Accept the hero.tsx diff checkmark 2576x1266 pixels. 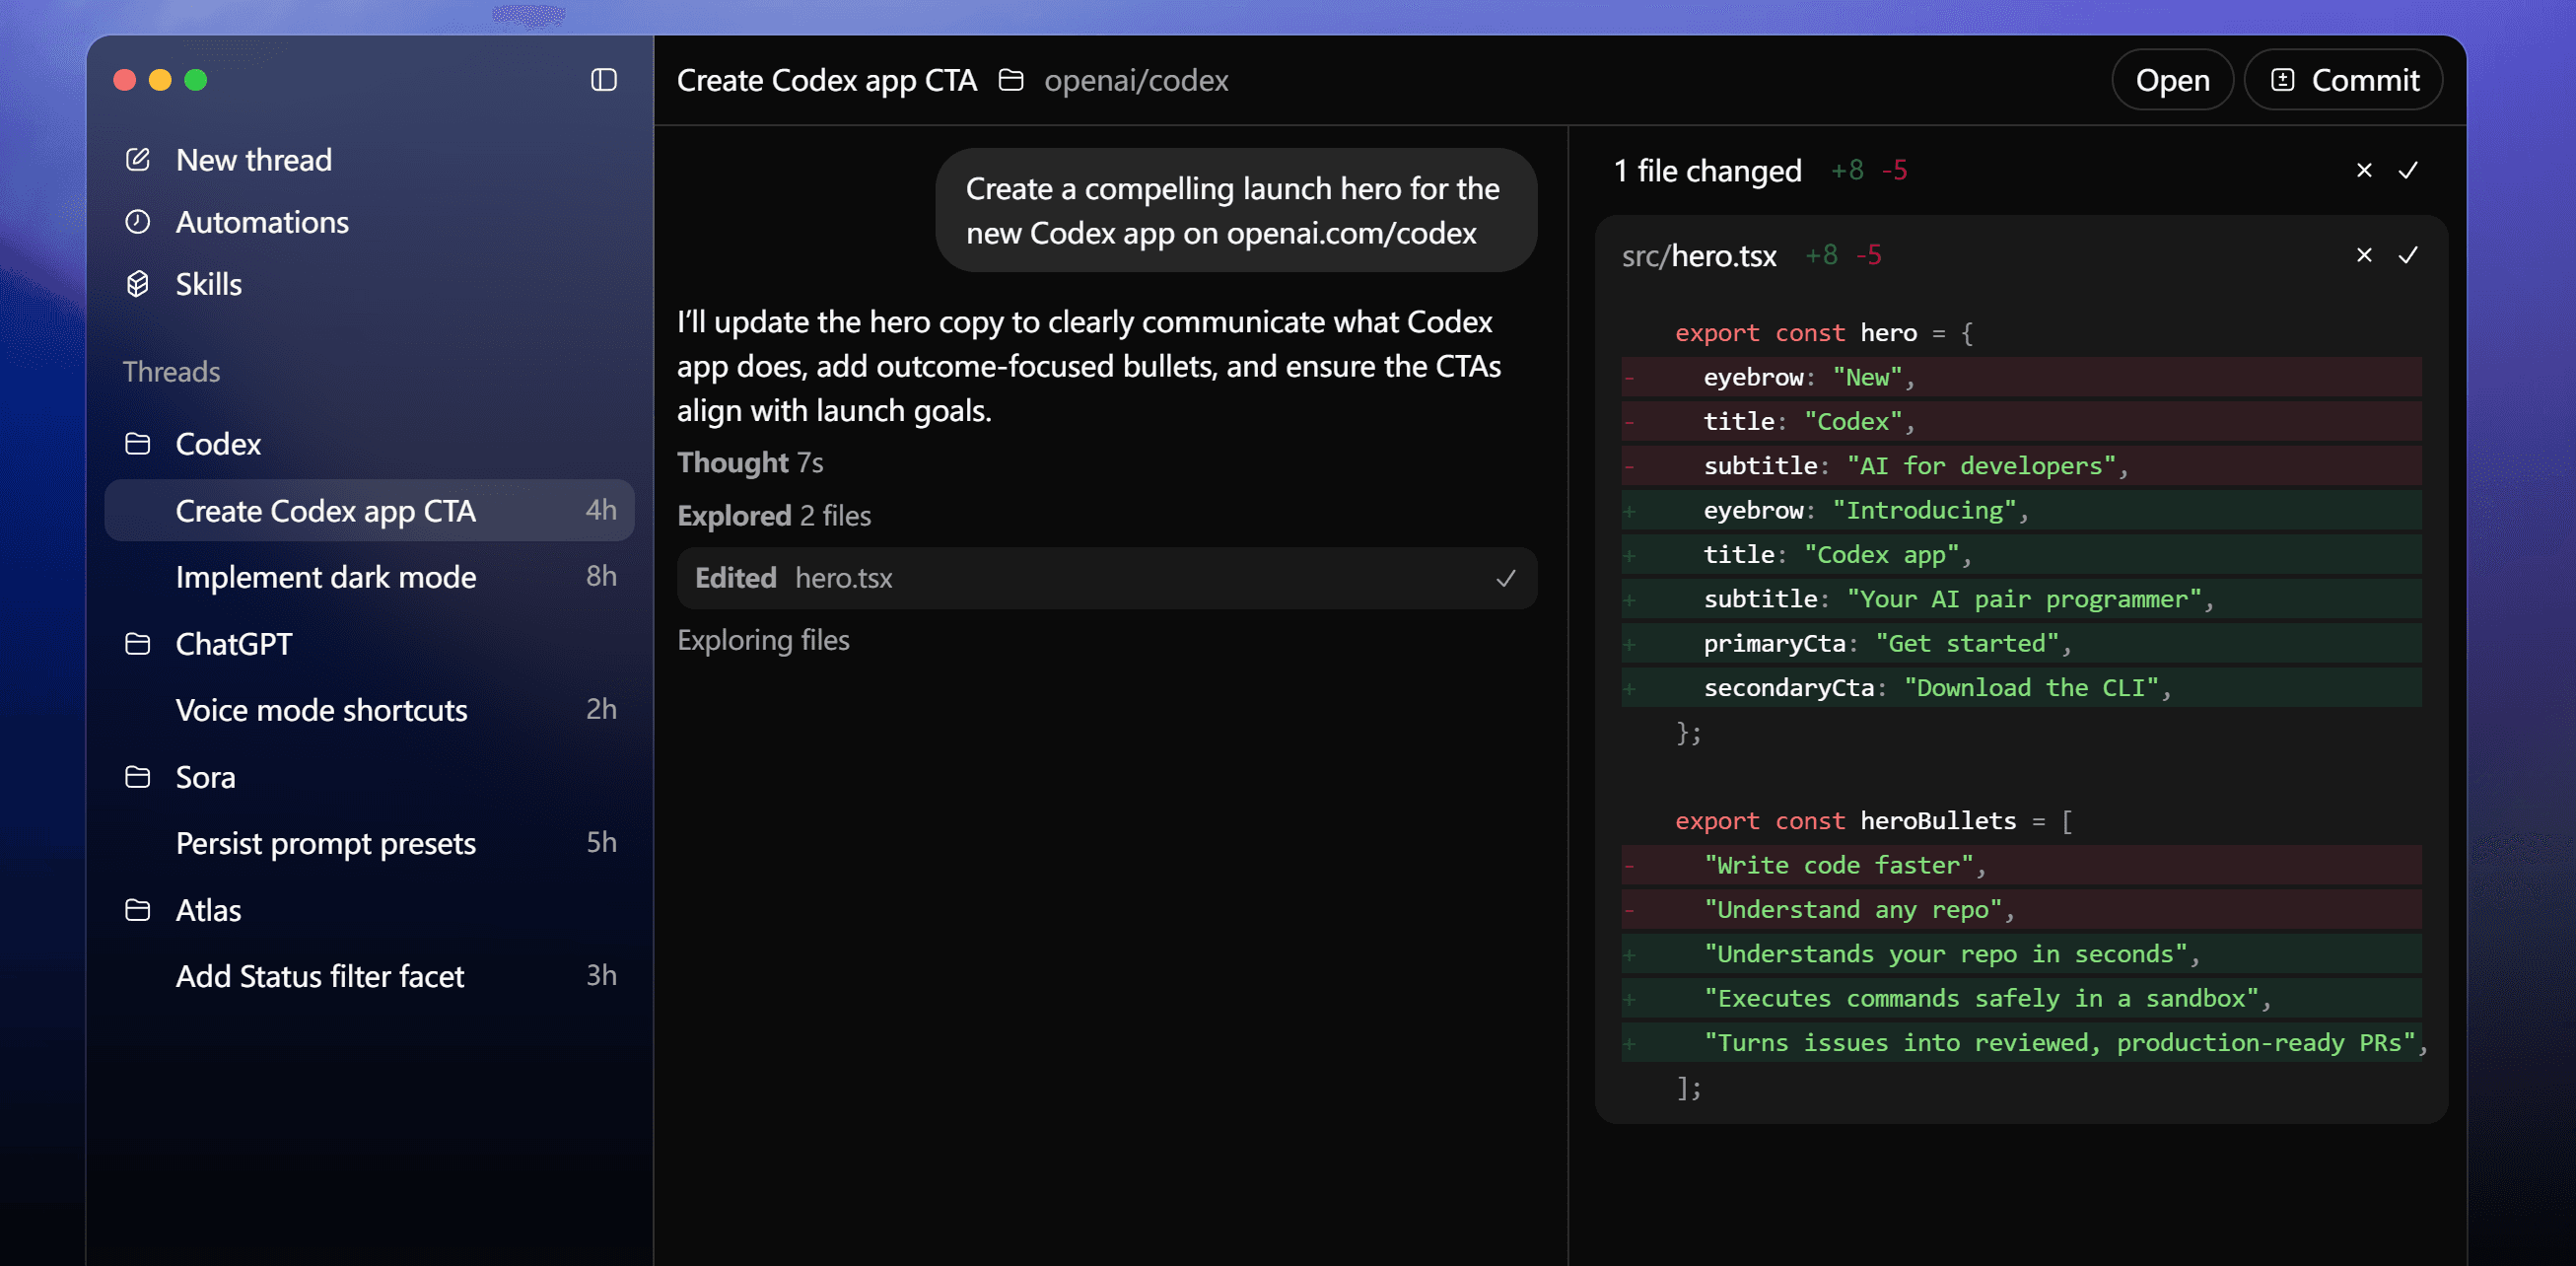point(2410,256)
